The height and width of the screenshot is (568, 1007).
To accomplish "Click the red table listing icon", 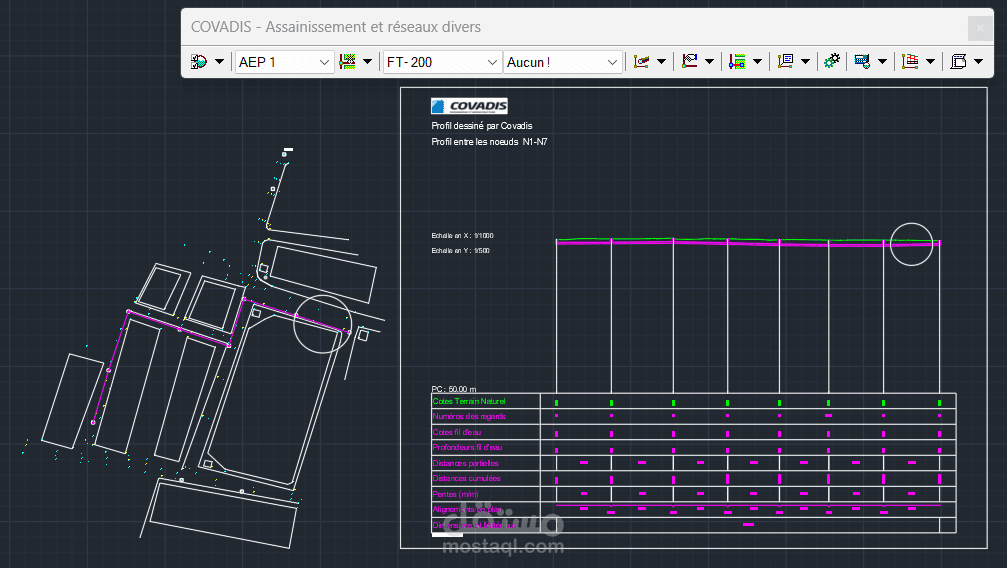I will point(909,62).
